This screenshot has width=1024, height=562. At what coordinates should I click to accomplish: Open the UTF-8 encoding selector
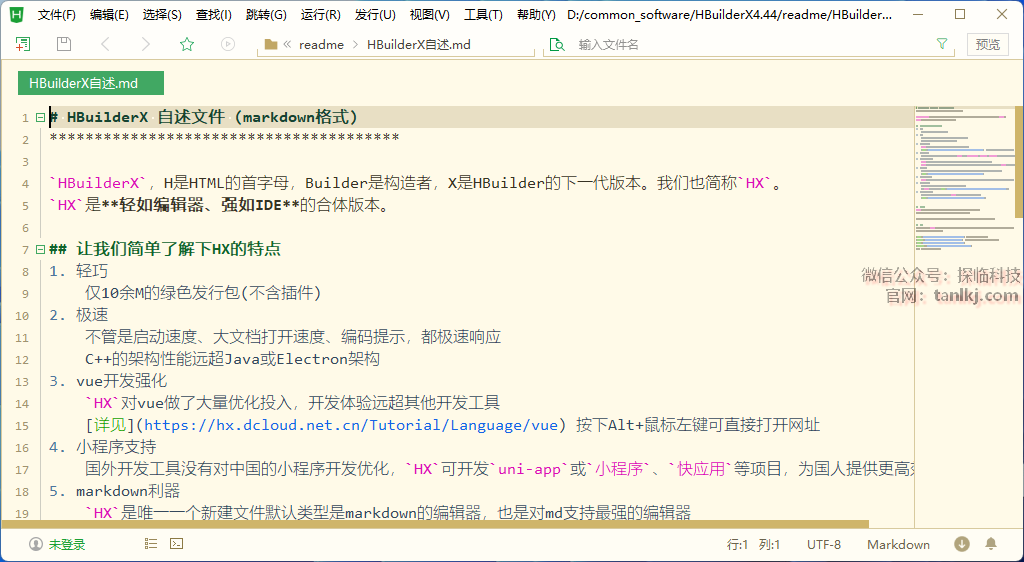pos(824,545)
